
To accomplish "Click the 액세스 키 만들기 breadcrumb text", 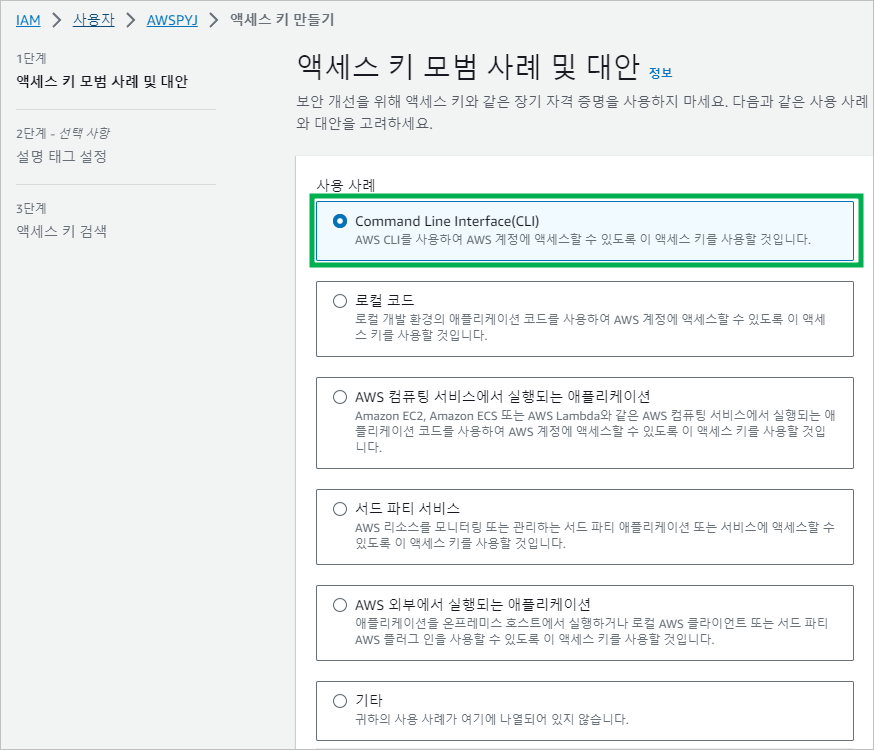I will [282, 20].
